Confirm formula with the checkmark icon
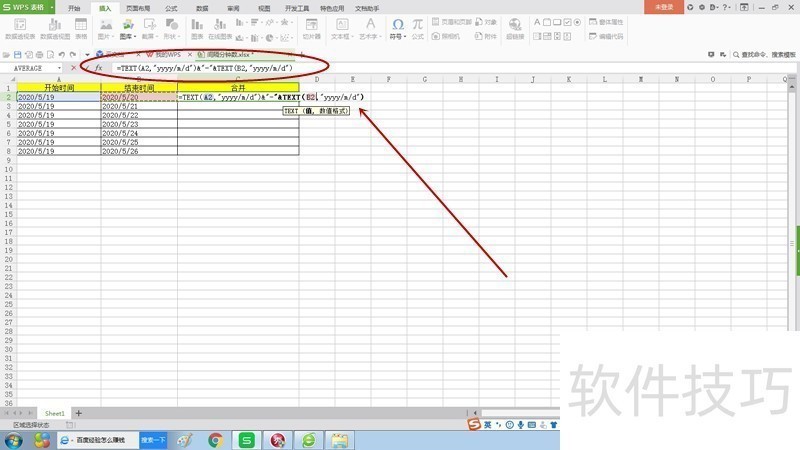800x450 pixels. point(85,67)
